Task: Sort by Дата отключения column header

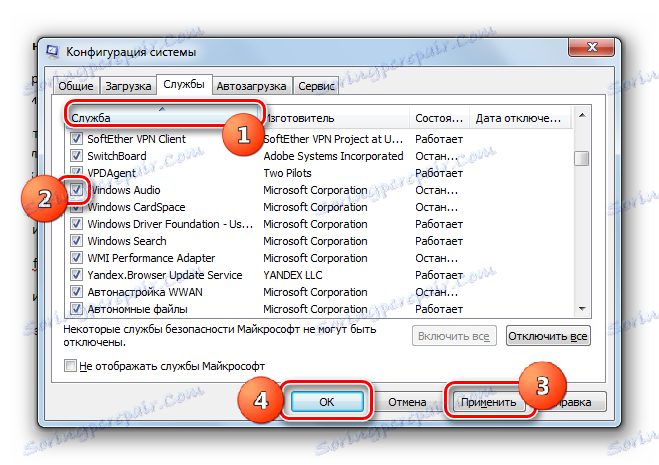Action: [x=520, y=116]
